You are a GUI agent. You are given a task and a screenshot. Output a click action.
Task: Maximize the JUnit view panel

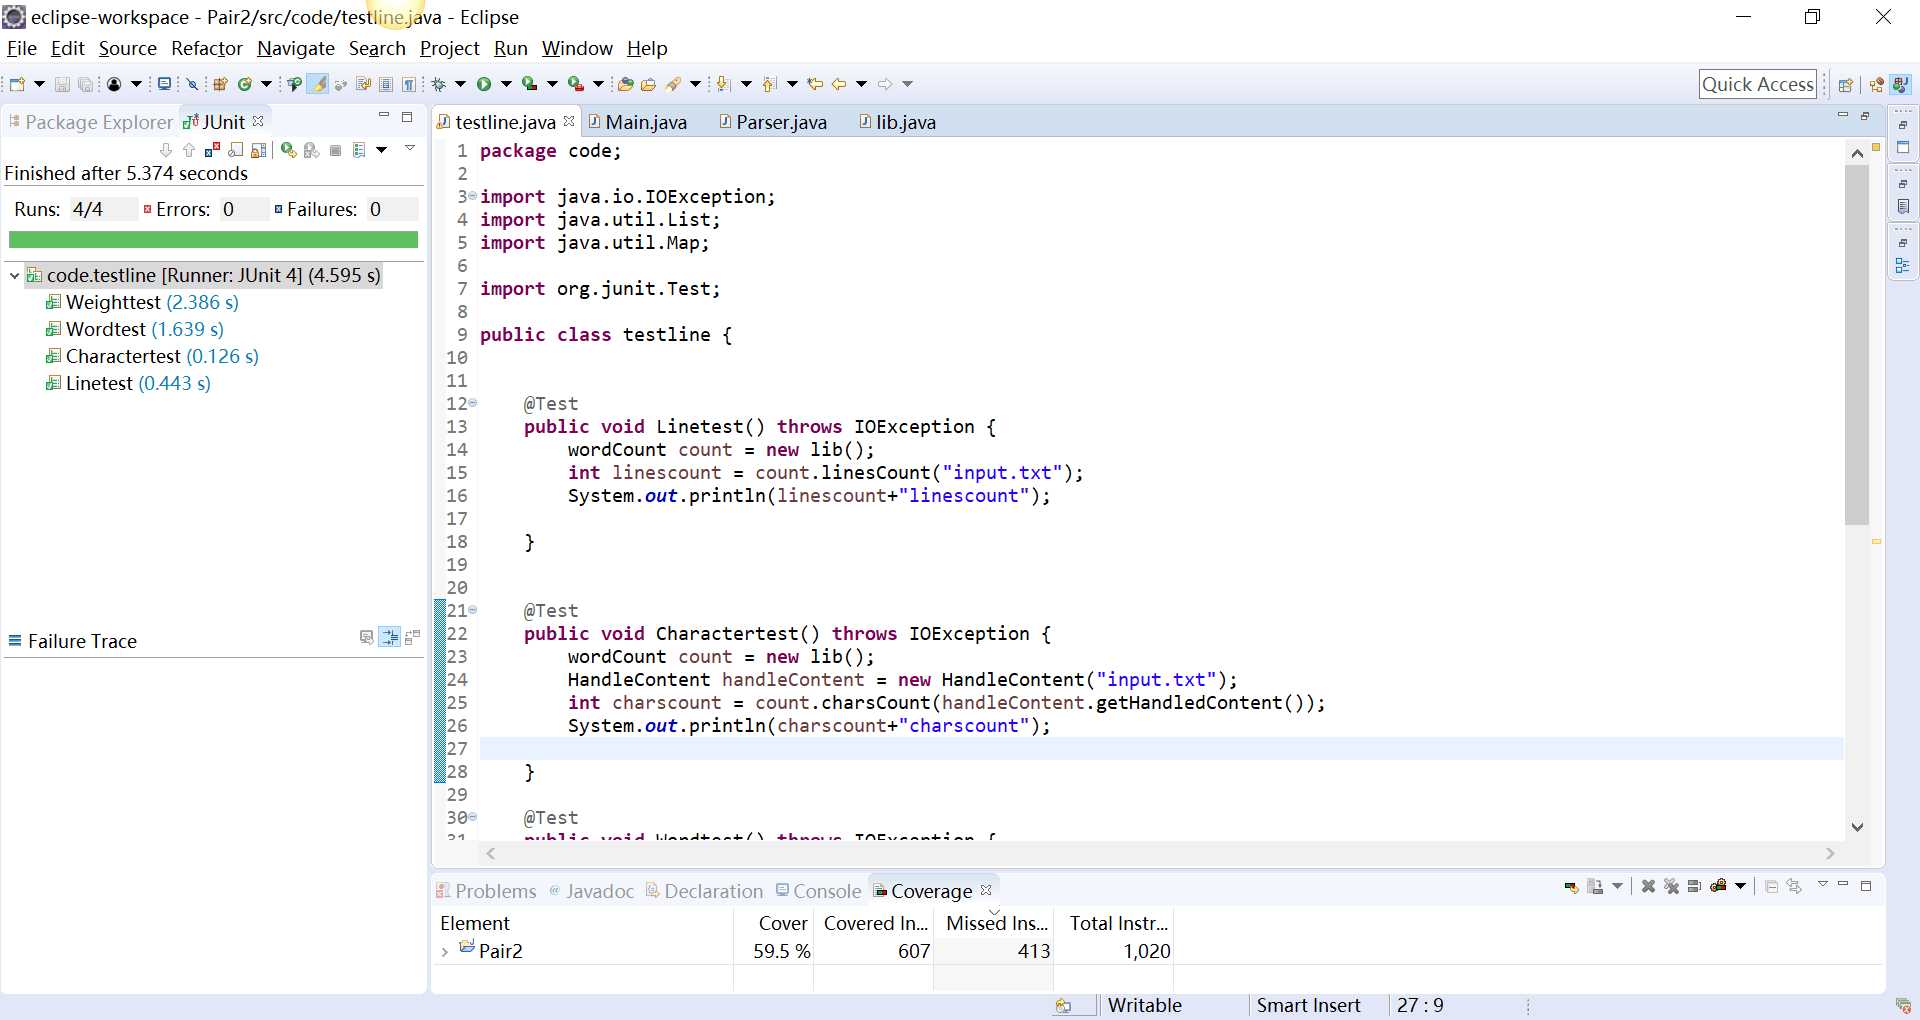(407, 117)
